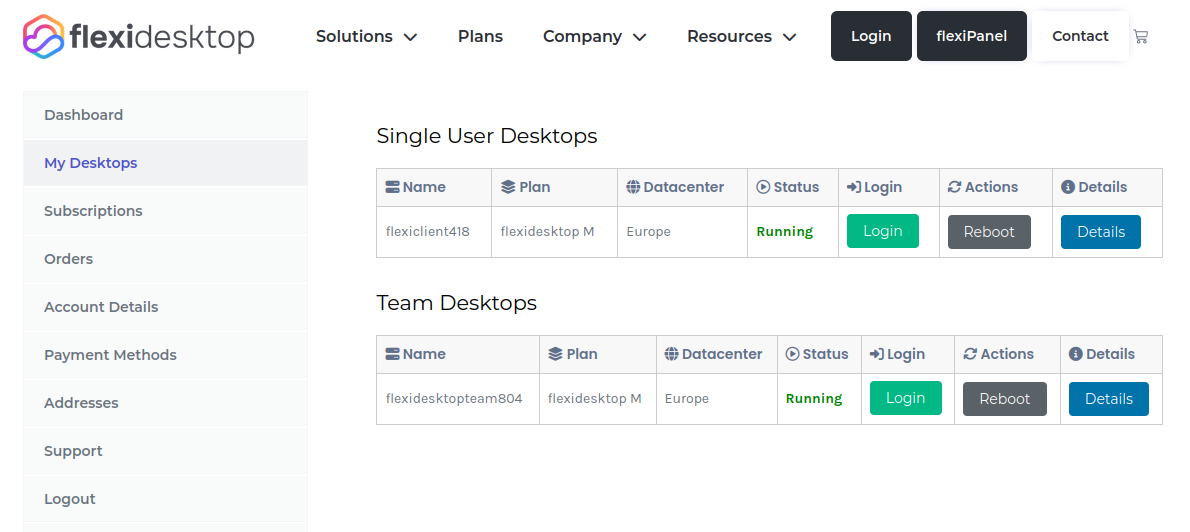The height and width of the screenshot is (532, 1190).
Task: Click the flexidesktop logo icon
Action: click(x=43, y=37)
